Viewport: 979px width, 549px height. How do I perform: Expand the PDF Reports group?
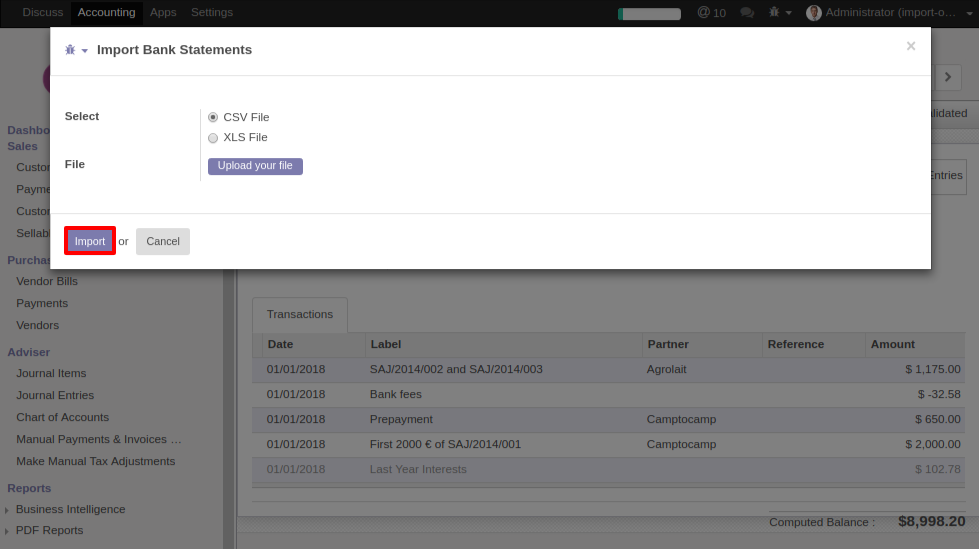(8, 531)
